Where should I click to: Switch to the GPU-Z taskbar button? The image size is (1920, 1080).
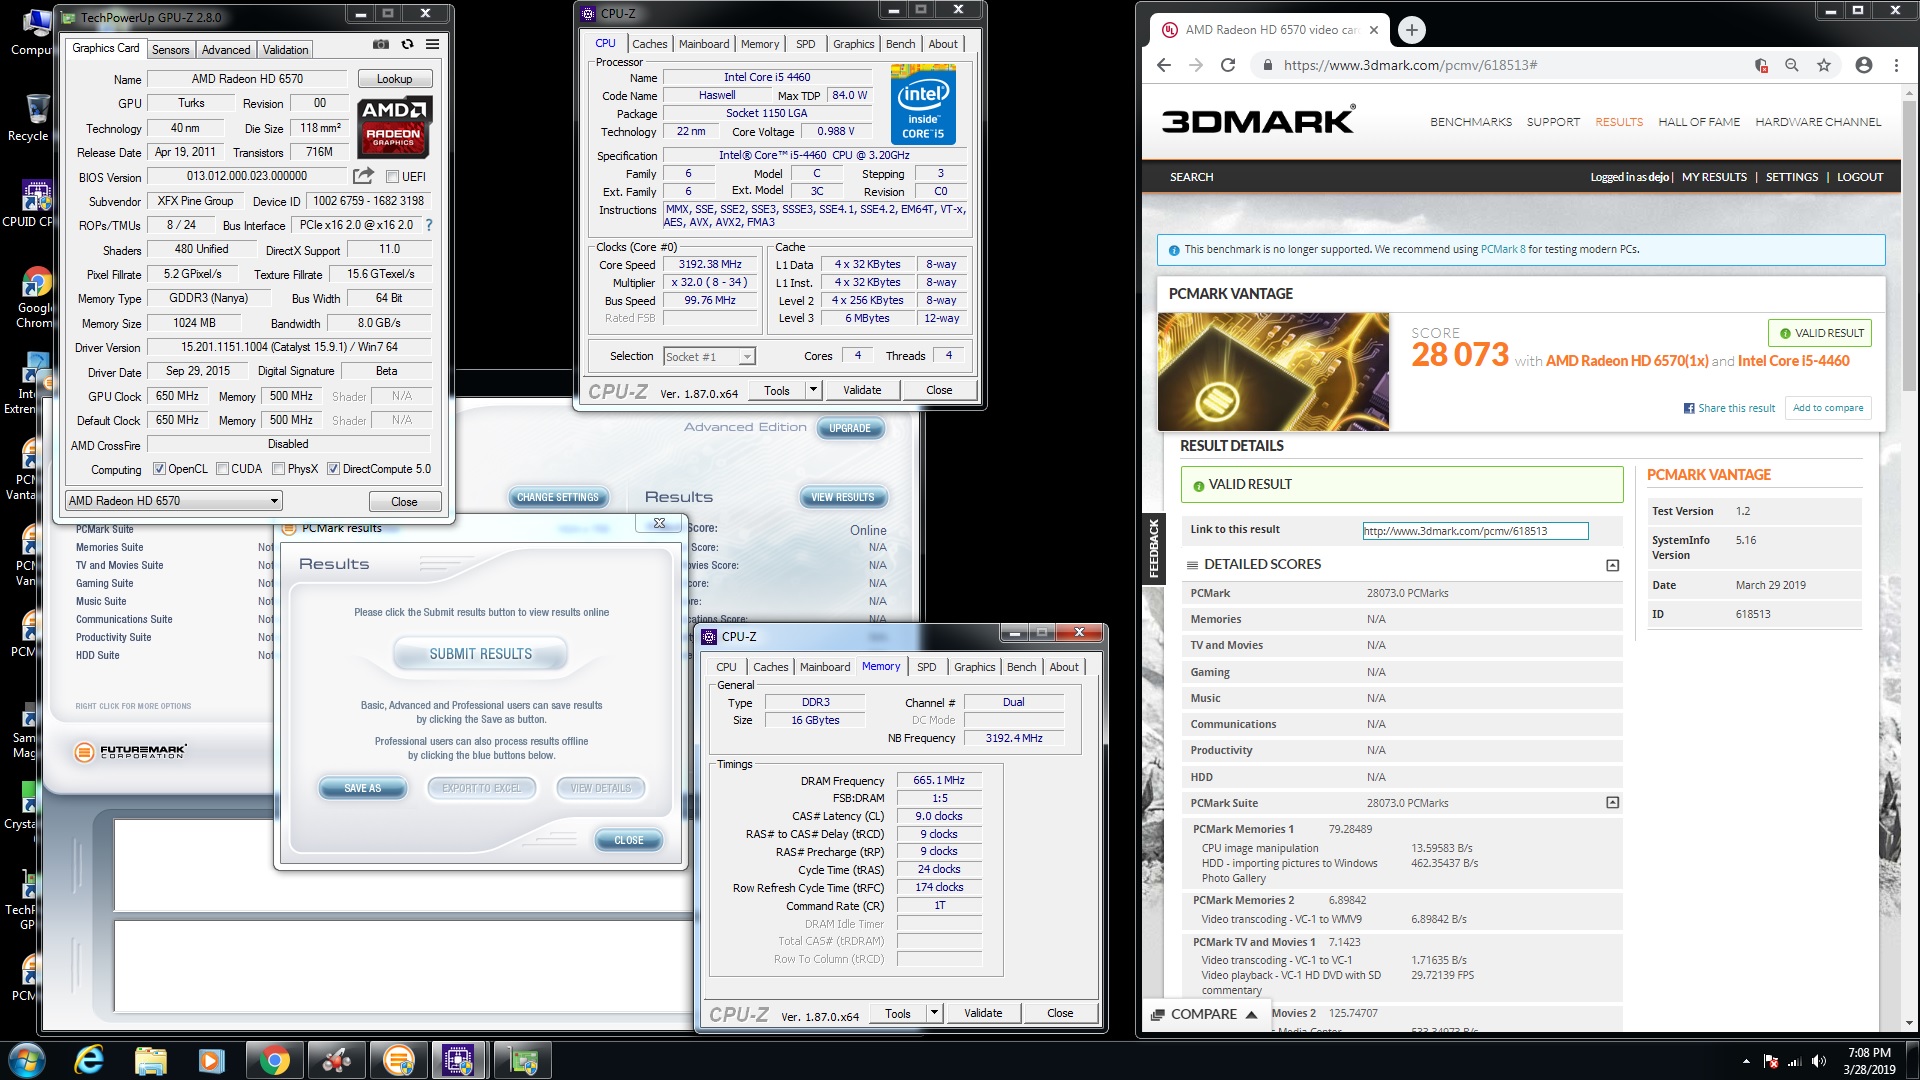tap(521, 1060)
